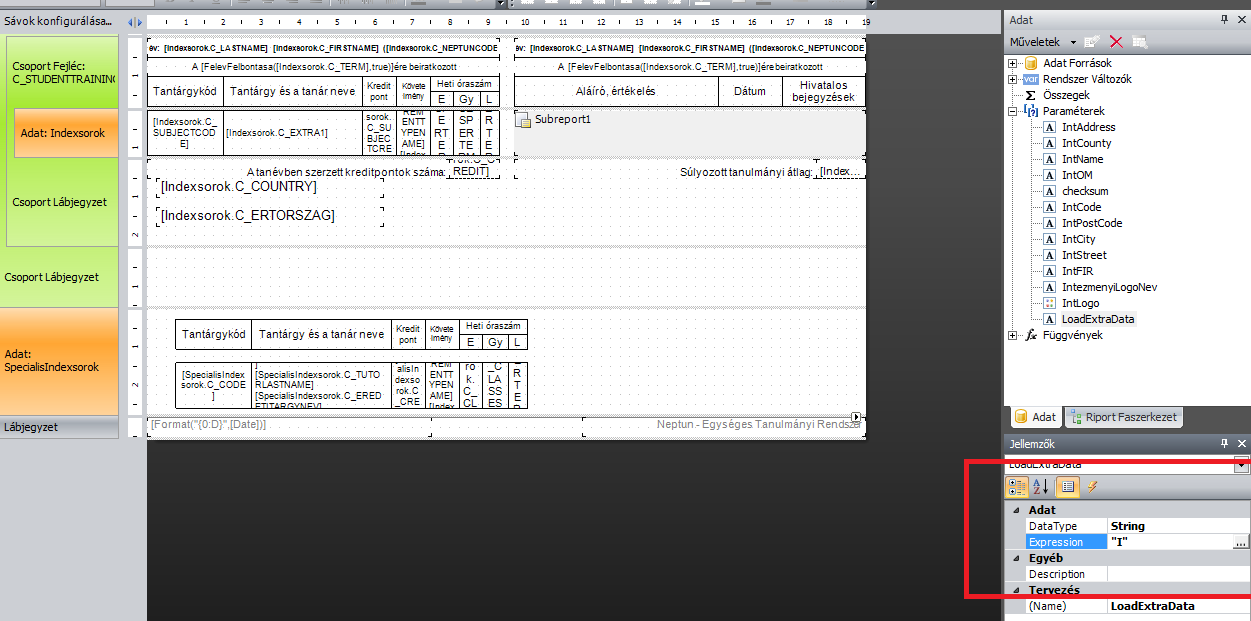Click the DataType String value

(1178, 526)
